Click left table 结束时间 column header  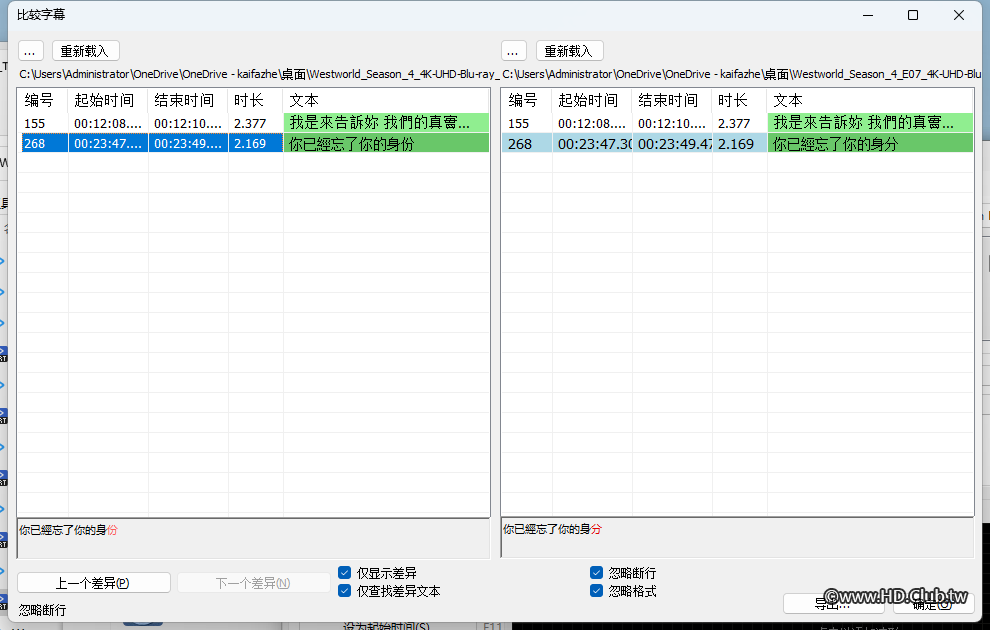[x=188, y=100]
